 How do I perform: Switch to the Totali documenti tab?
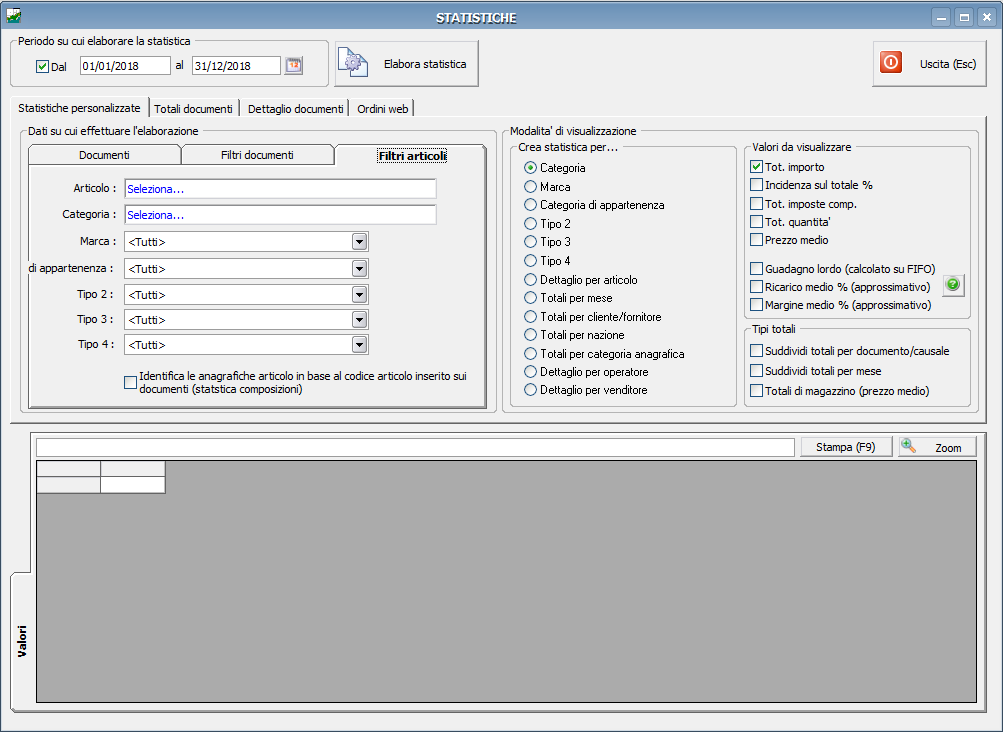(x=194, y=109)
